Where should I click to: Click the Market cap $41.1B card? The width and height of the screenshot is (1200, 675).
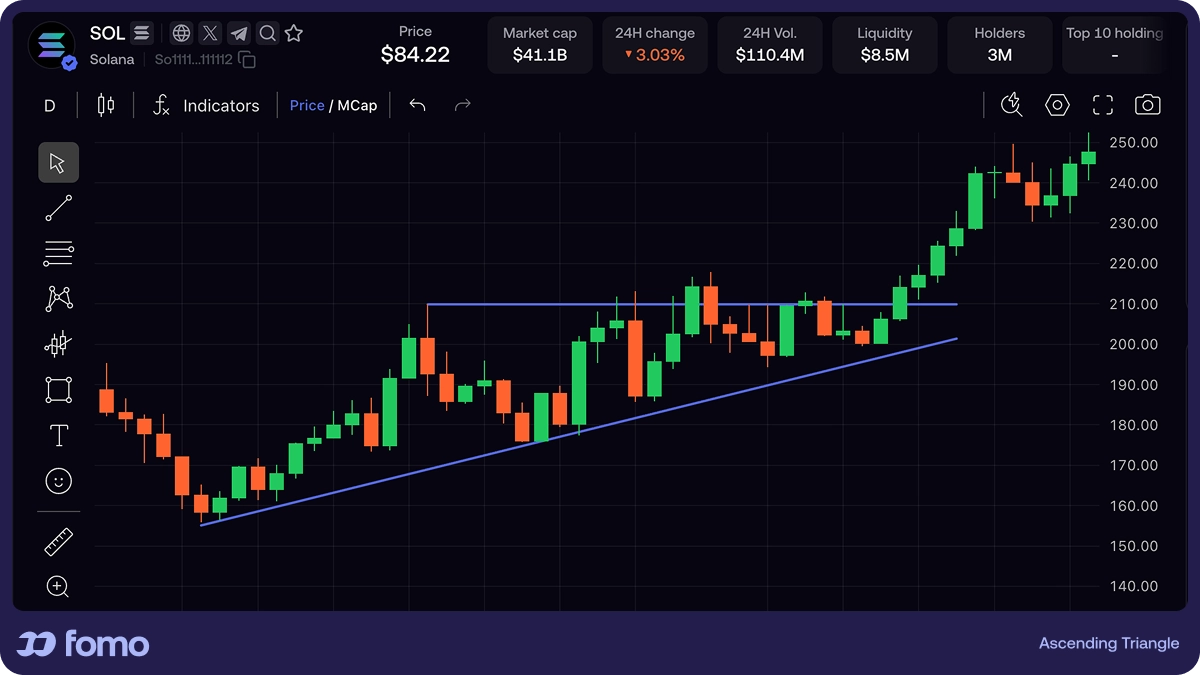point(540,45)
